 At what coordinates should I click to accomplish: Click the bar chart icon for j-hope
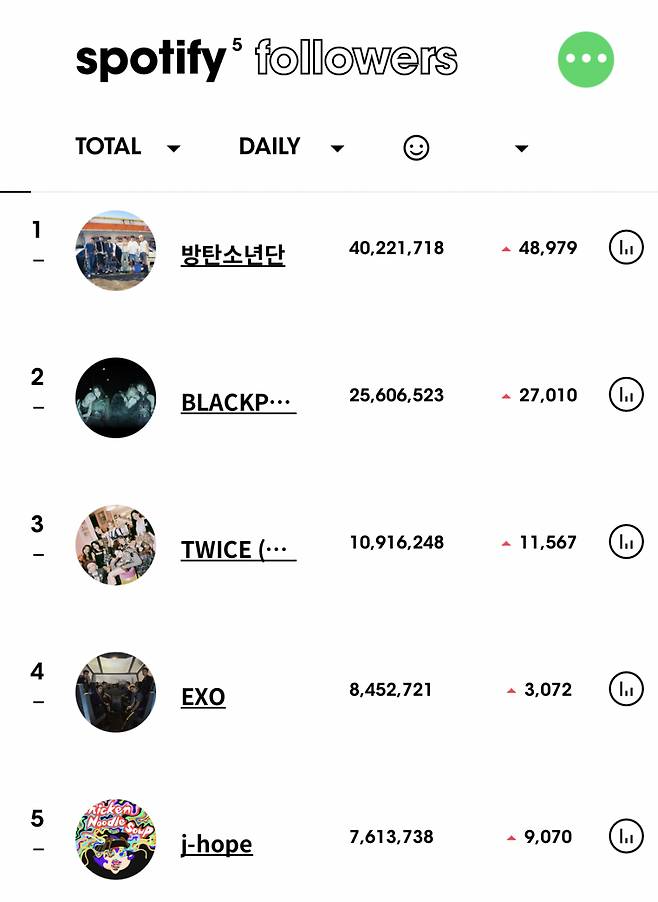coord(625,836)
